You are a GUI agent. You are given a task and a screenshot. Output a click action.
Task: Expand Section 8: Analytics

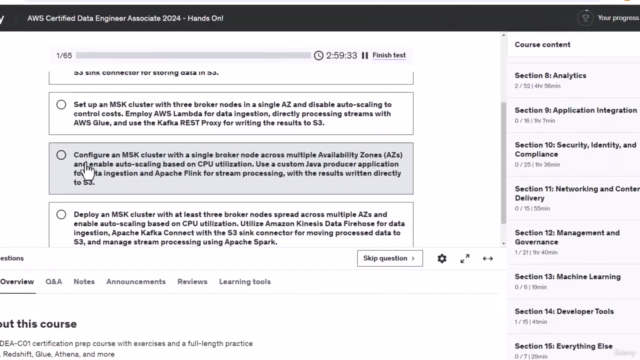pyautogui.click(x=573, y=80)
